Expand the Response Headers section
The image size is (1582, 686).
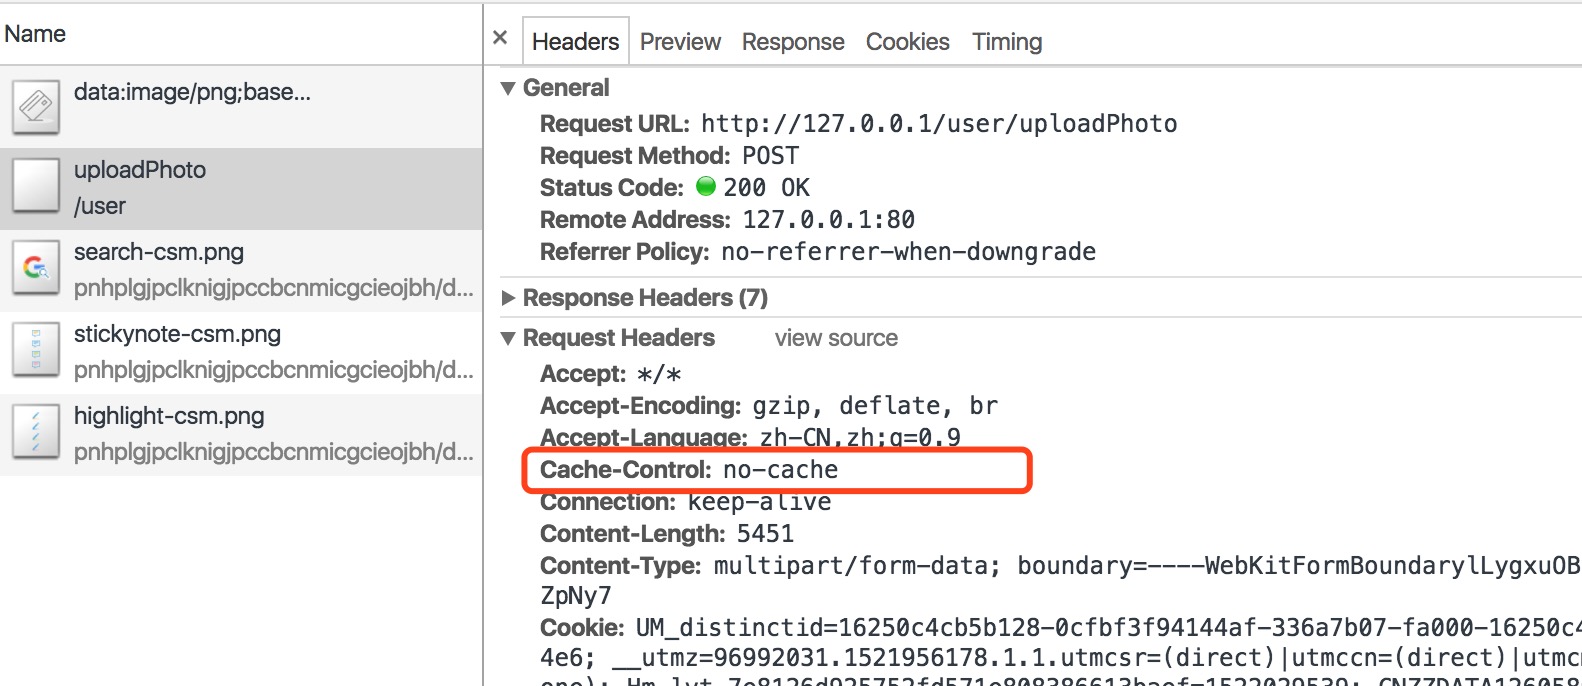click(509, 298)
